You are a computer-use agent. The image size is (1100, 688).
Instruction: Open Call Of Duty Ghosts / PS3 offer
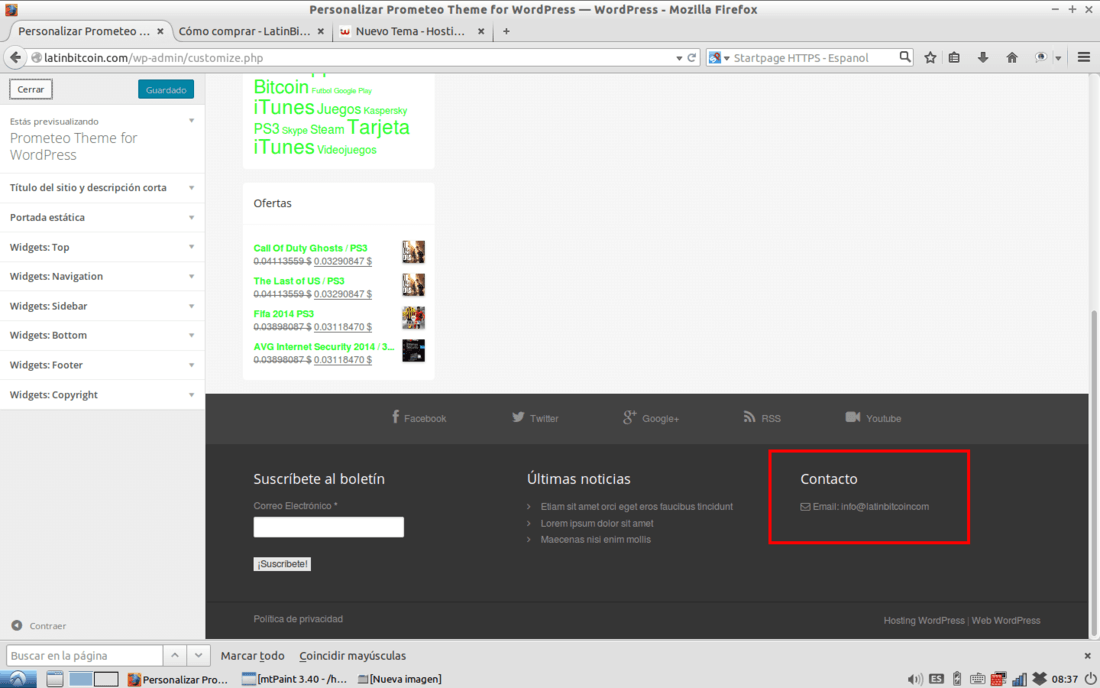(x=310, y=248)
